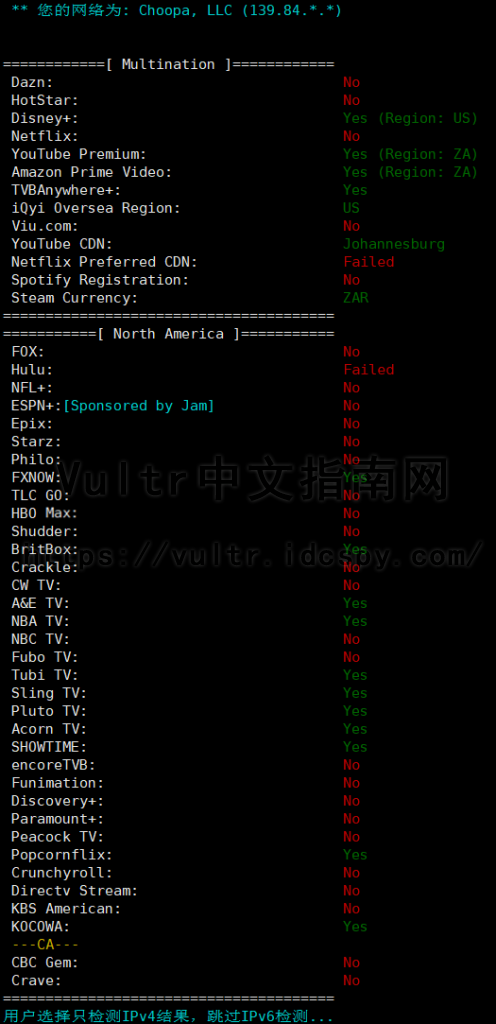Click the Hulu Failed result
This screenshot has width=496, height=1024.
pyautogui.click(x=369, y=370)
